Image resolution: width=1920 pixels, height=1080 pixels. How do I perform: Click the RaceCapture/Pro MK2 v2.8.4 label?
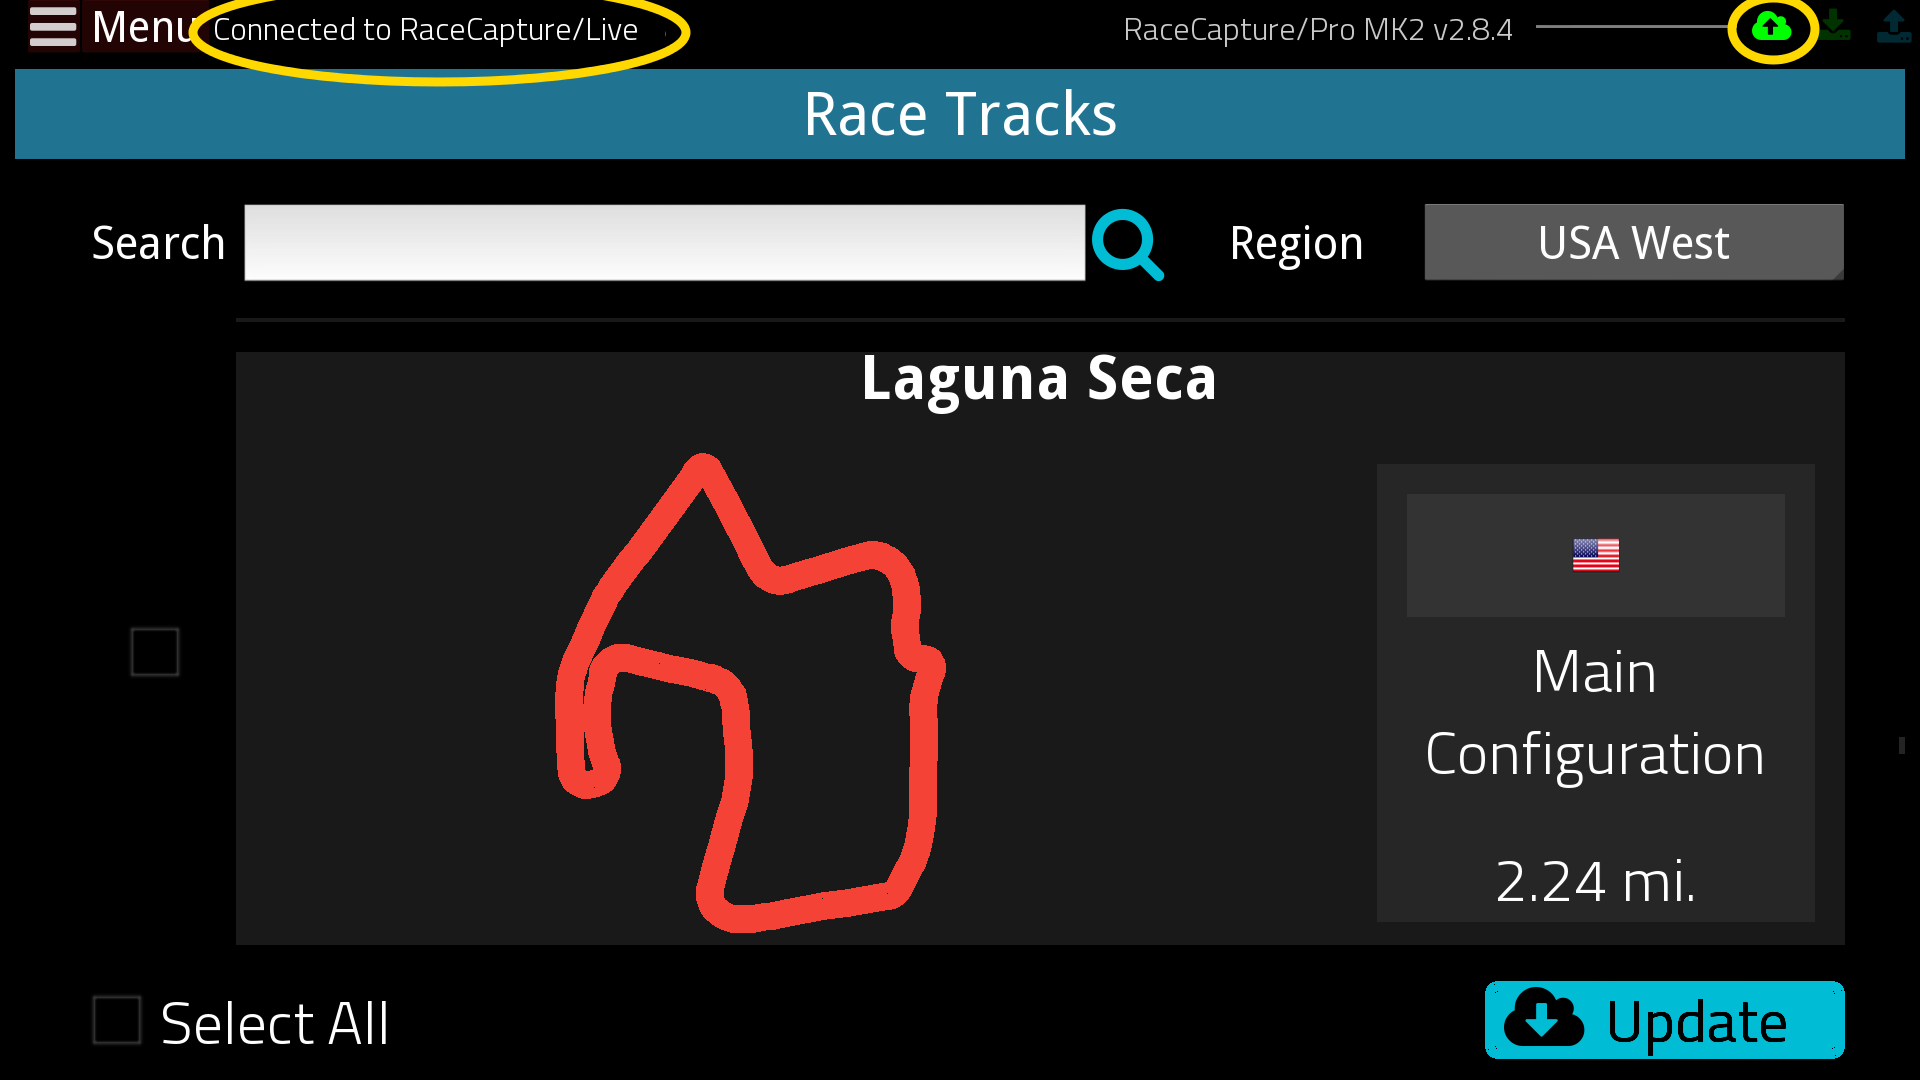[1318, 30]
